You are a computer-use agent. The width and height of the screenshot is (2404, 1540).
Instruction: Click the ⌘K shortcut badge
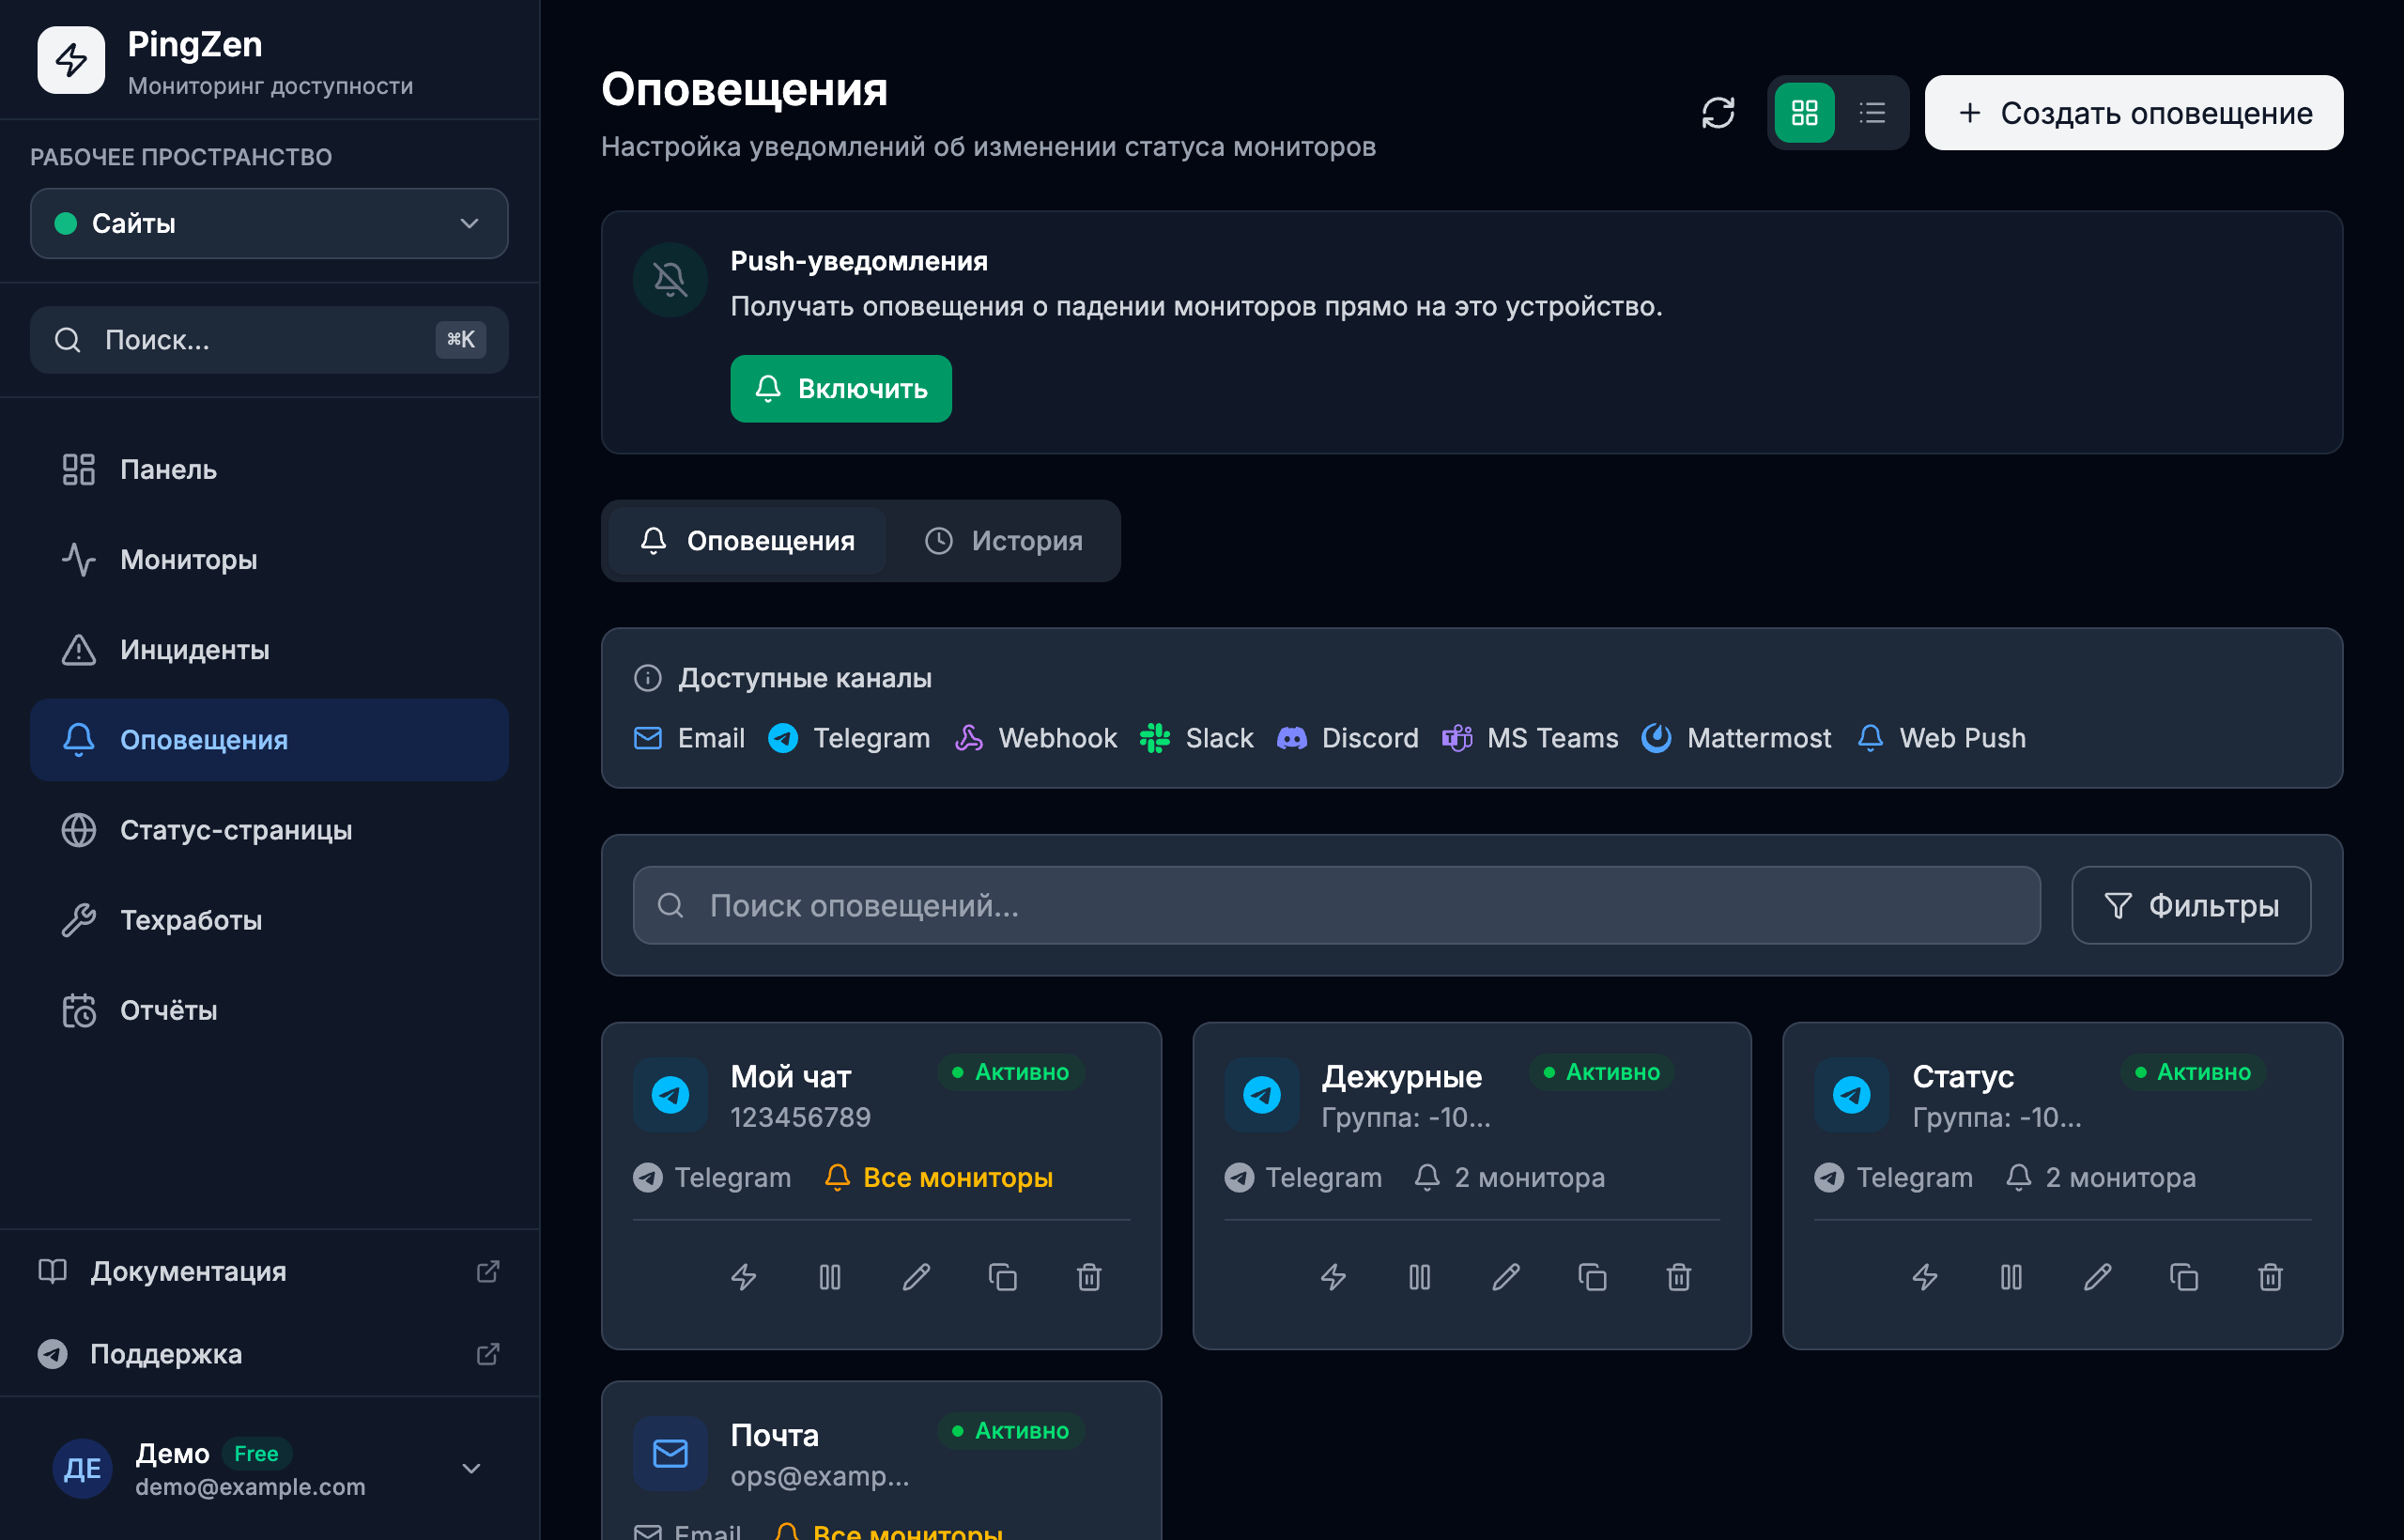[460, 340]
